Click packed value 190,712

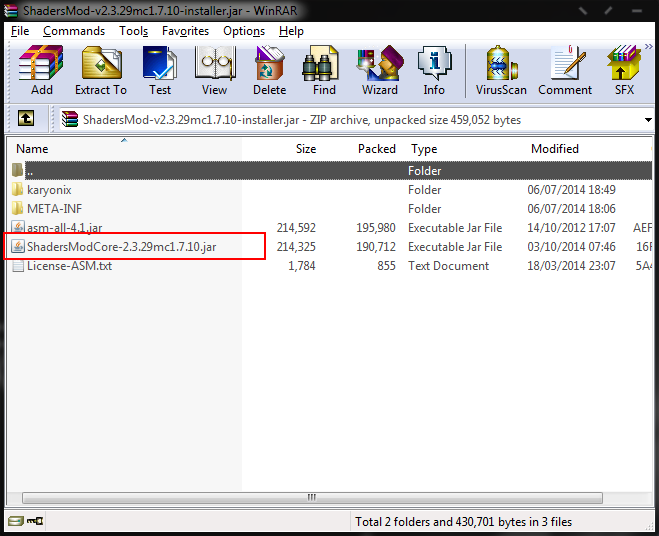click(376, 247)
